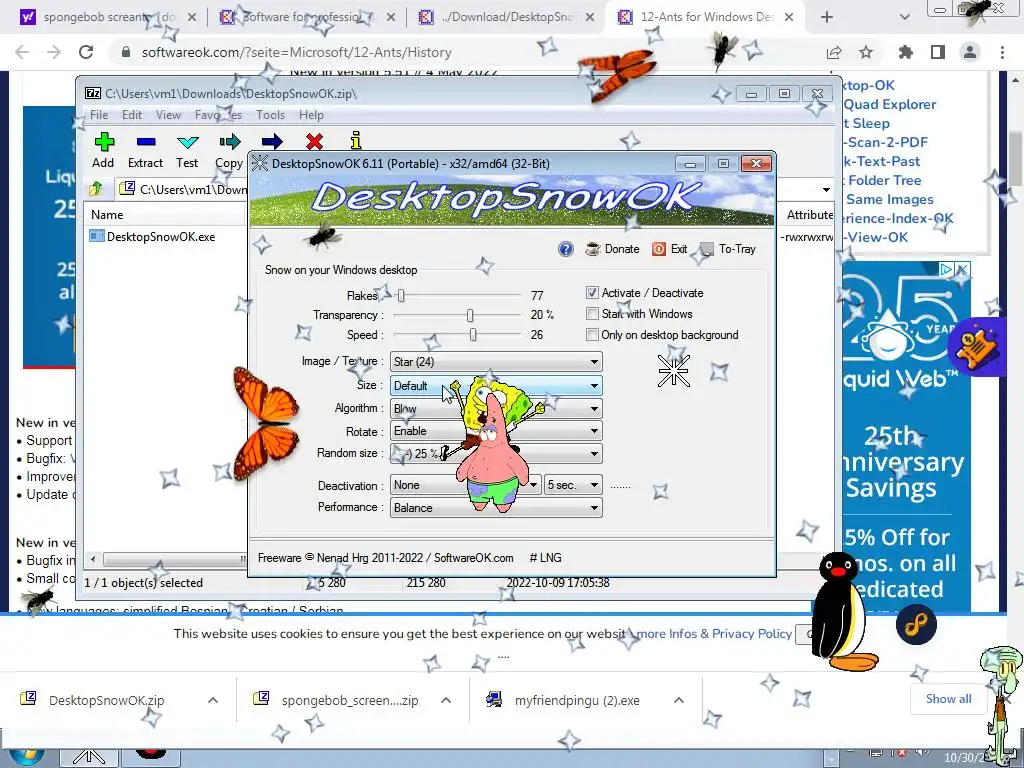Enable Start with Windows checkbox
This screenshot has height=768, width=1024.
click(592, 314)
